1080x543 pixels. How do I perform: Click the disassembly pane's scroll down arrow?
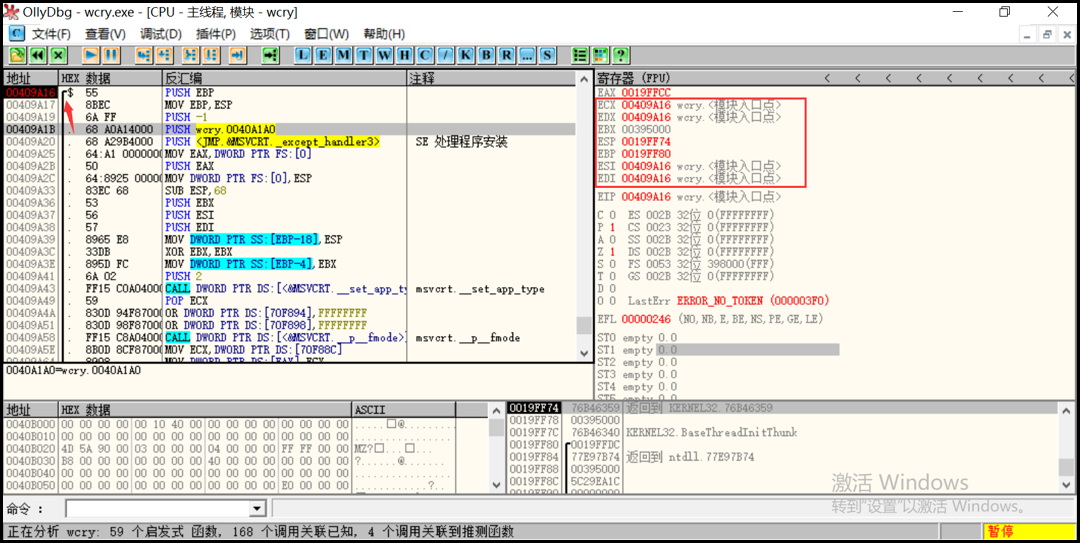point(584,354)
